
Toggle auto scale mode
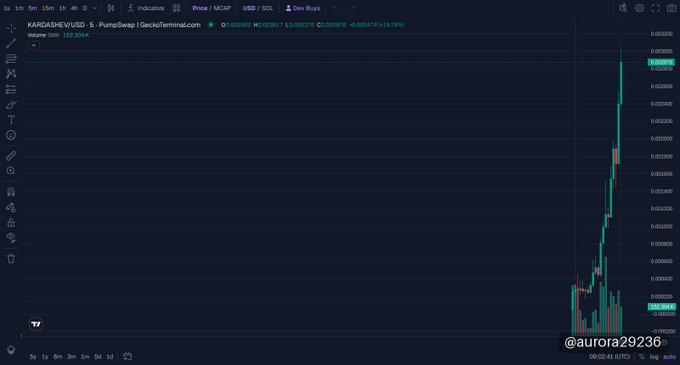[x=669, y=356]
